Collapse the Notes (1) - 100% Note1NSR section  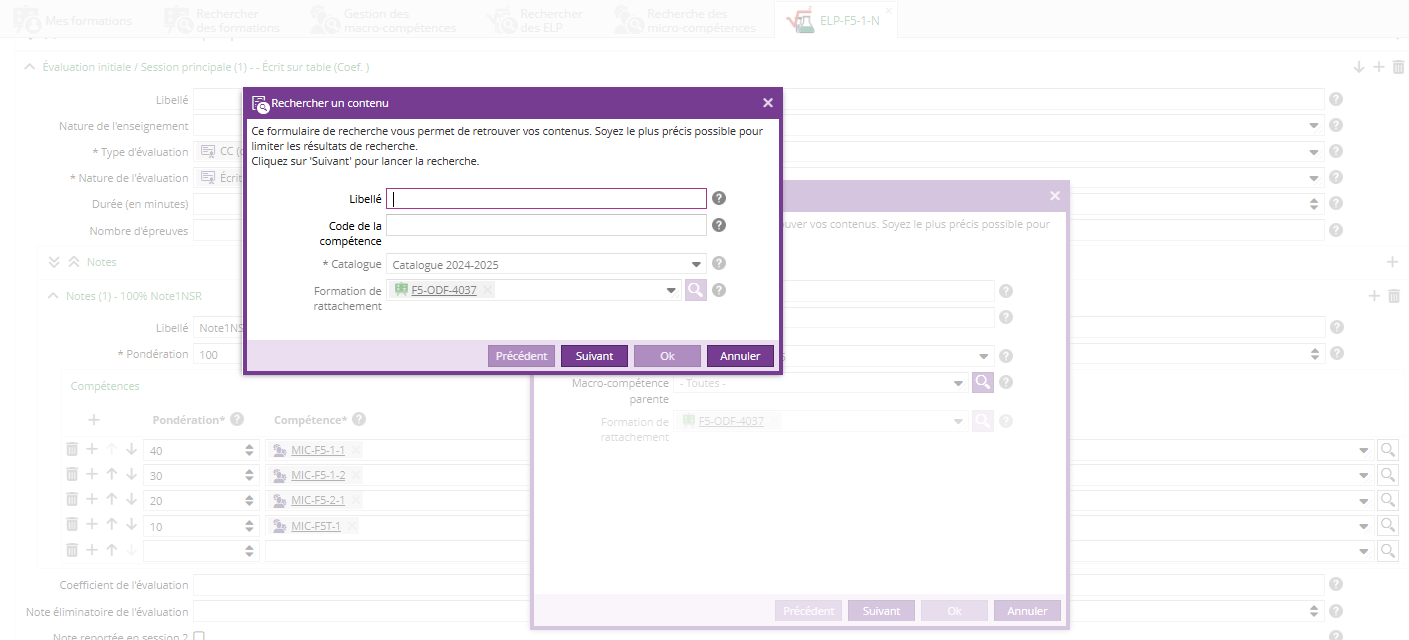tap(53, 296)
